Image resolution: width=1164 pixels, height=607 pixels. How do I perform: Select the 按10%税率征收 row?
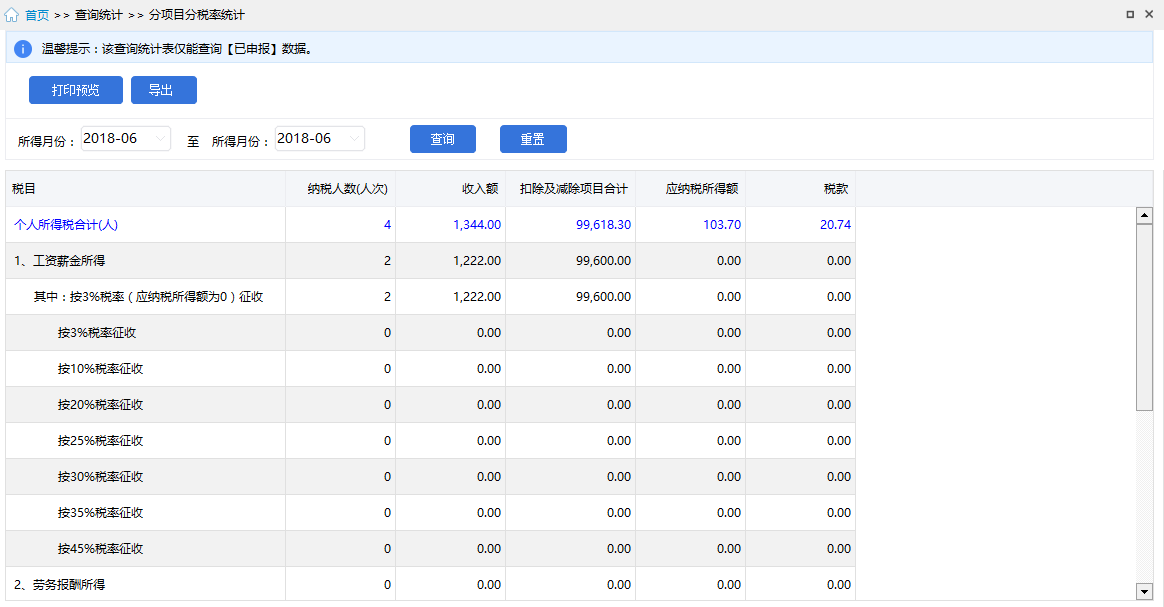coord(431,369)
